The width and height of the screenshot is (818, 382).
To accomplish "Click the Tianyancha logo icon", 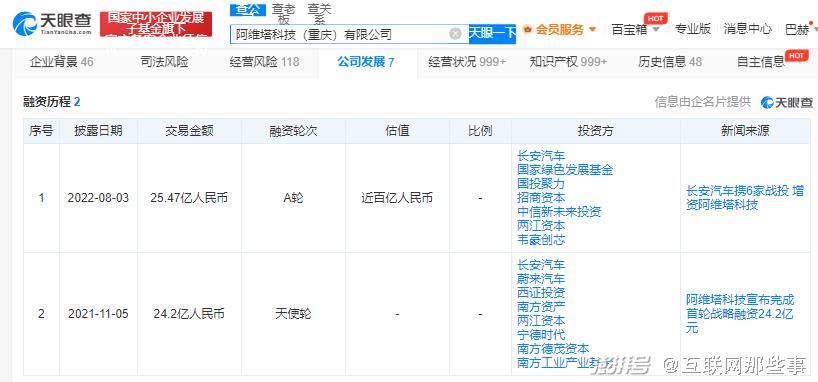I will pos(24,24).
